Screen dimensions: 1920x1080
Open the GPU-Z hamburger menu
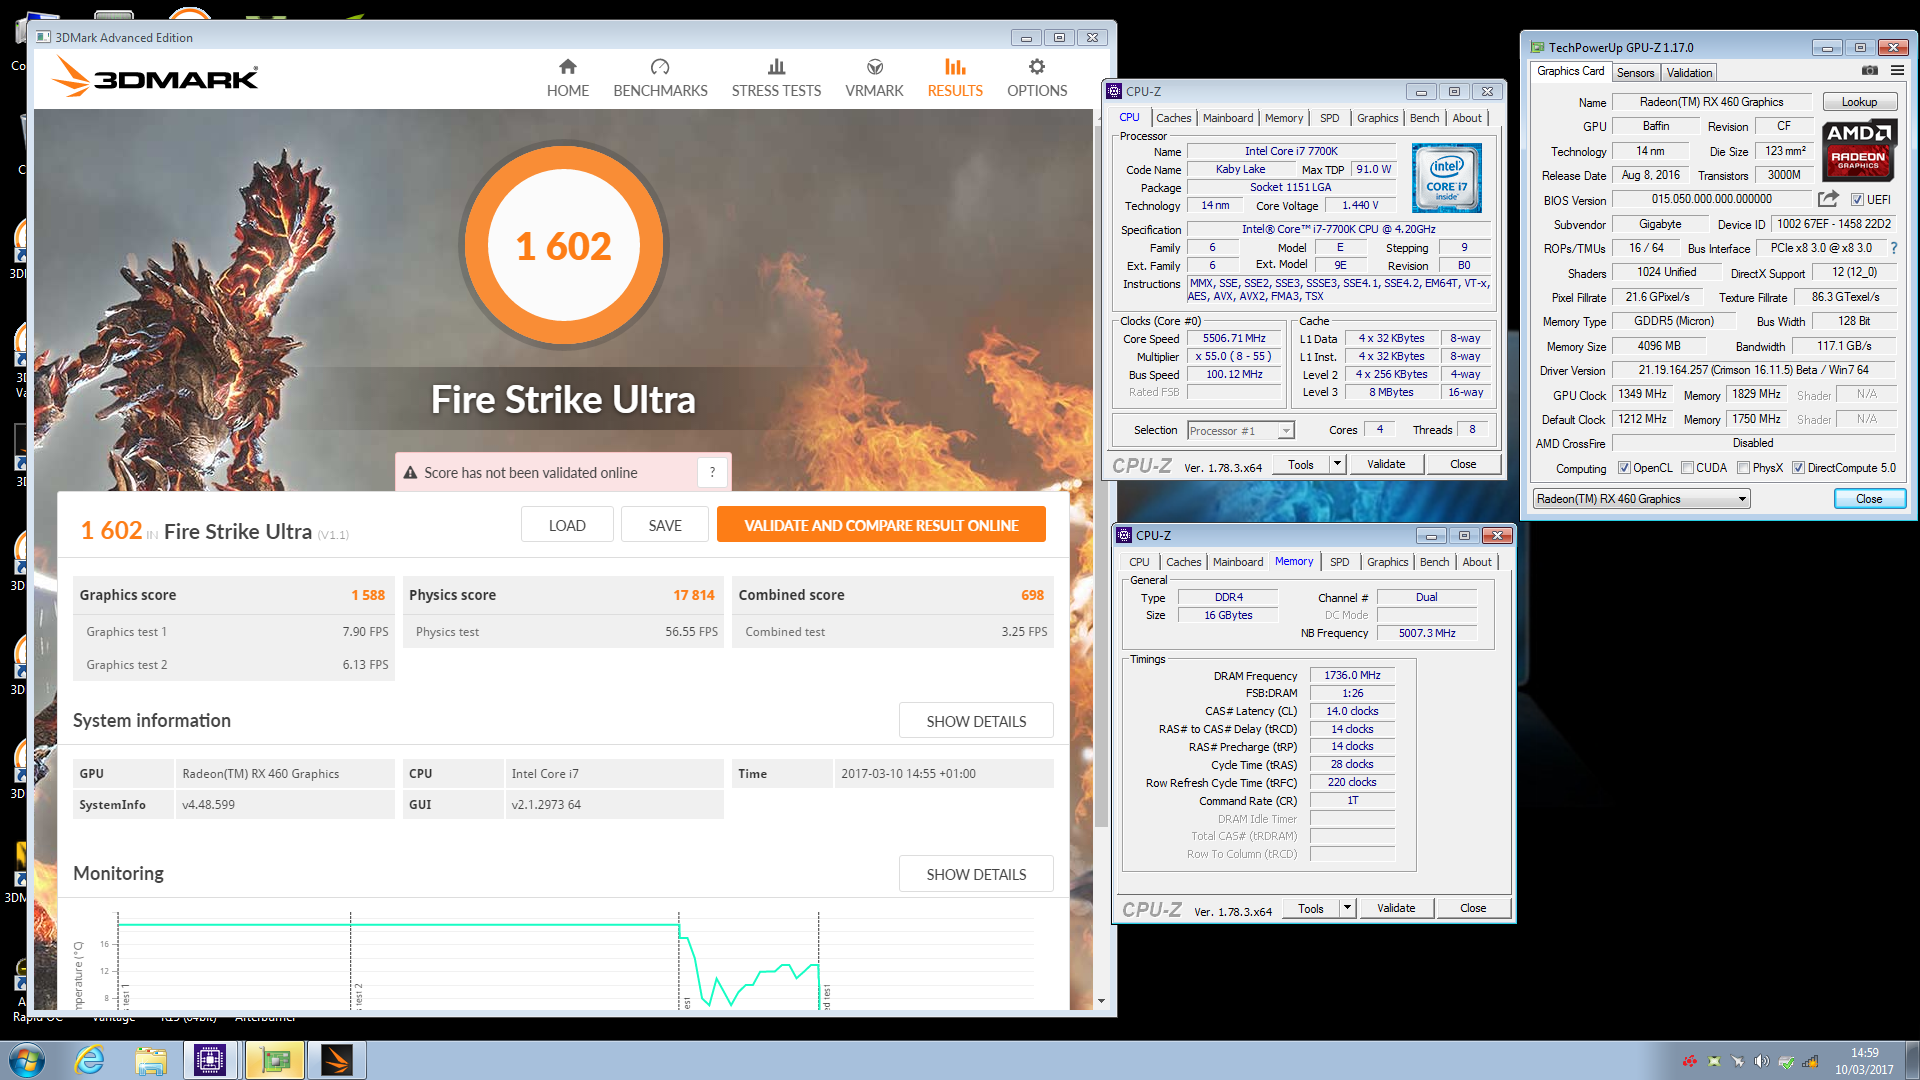1897,71
